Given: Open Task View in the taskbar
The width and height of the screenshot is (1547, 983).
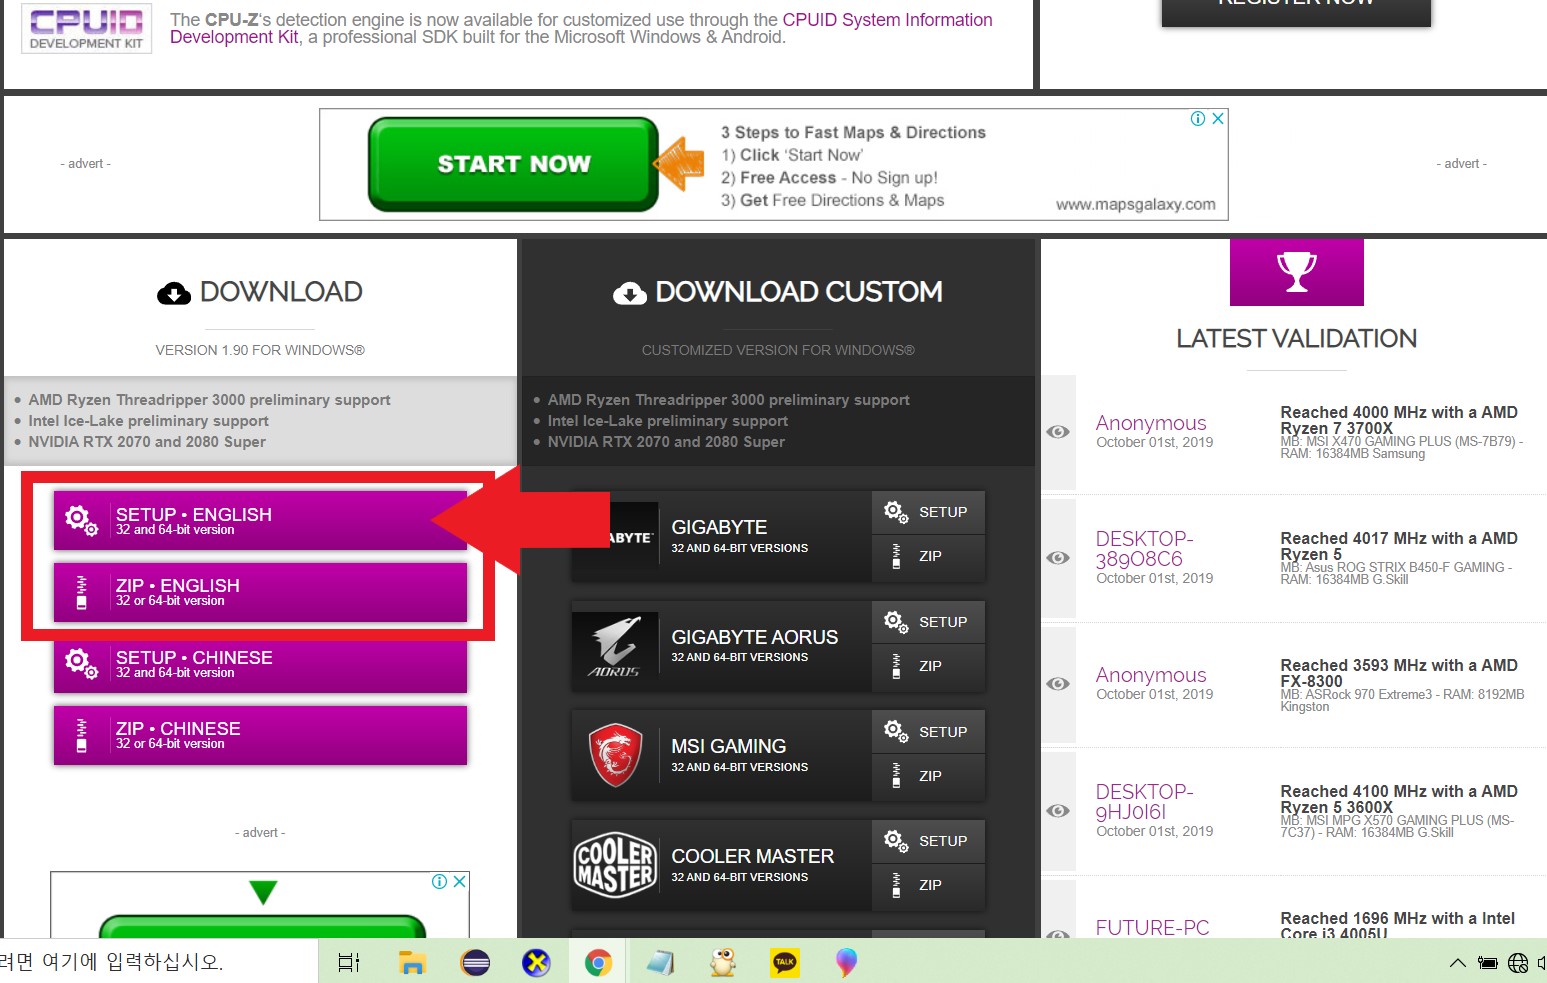Looking at the screenshot, I should 349,962.
